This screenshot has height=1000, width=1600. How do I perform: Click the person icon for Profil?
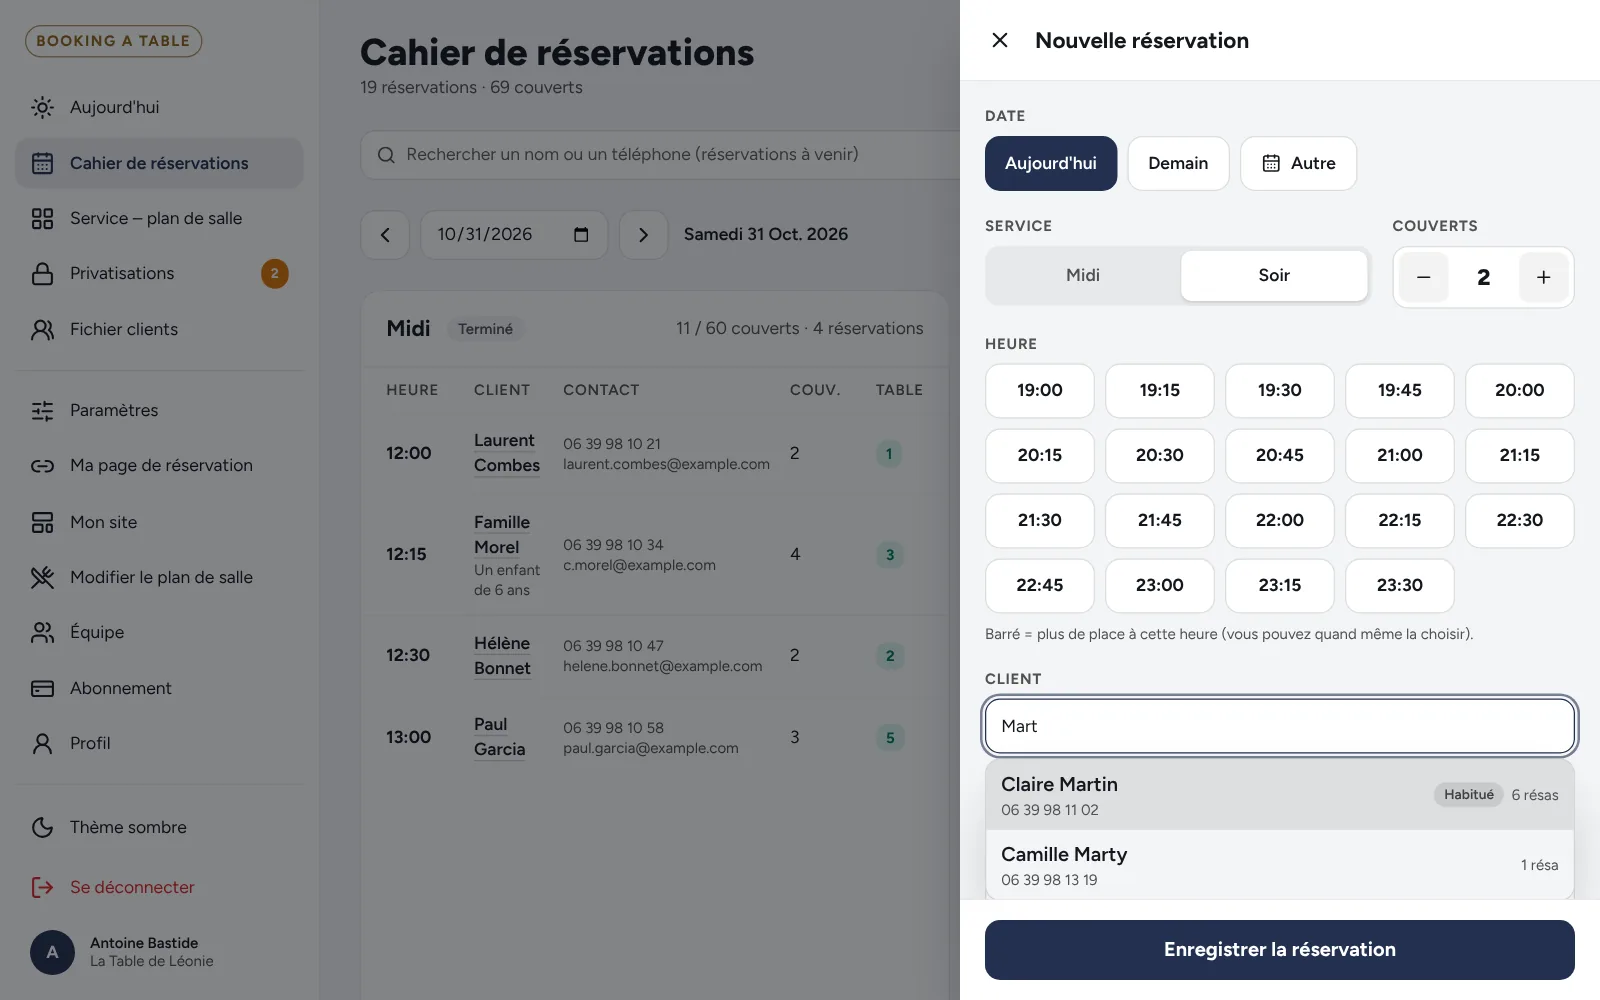pyautogui.click(x=42, y=743)
